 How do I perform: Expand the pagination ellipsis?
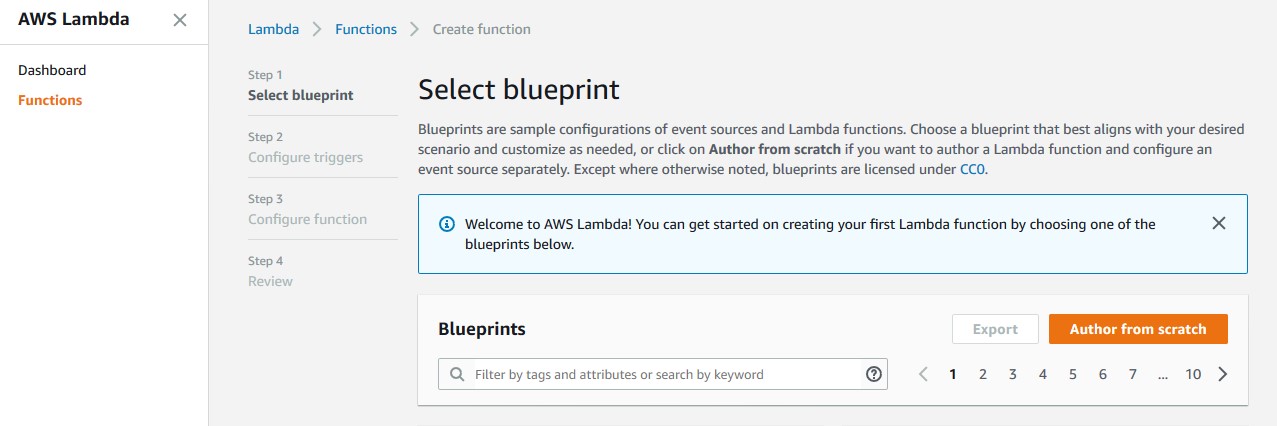click(x=1163, y=374)
